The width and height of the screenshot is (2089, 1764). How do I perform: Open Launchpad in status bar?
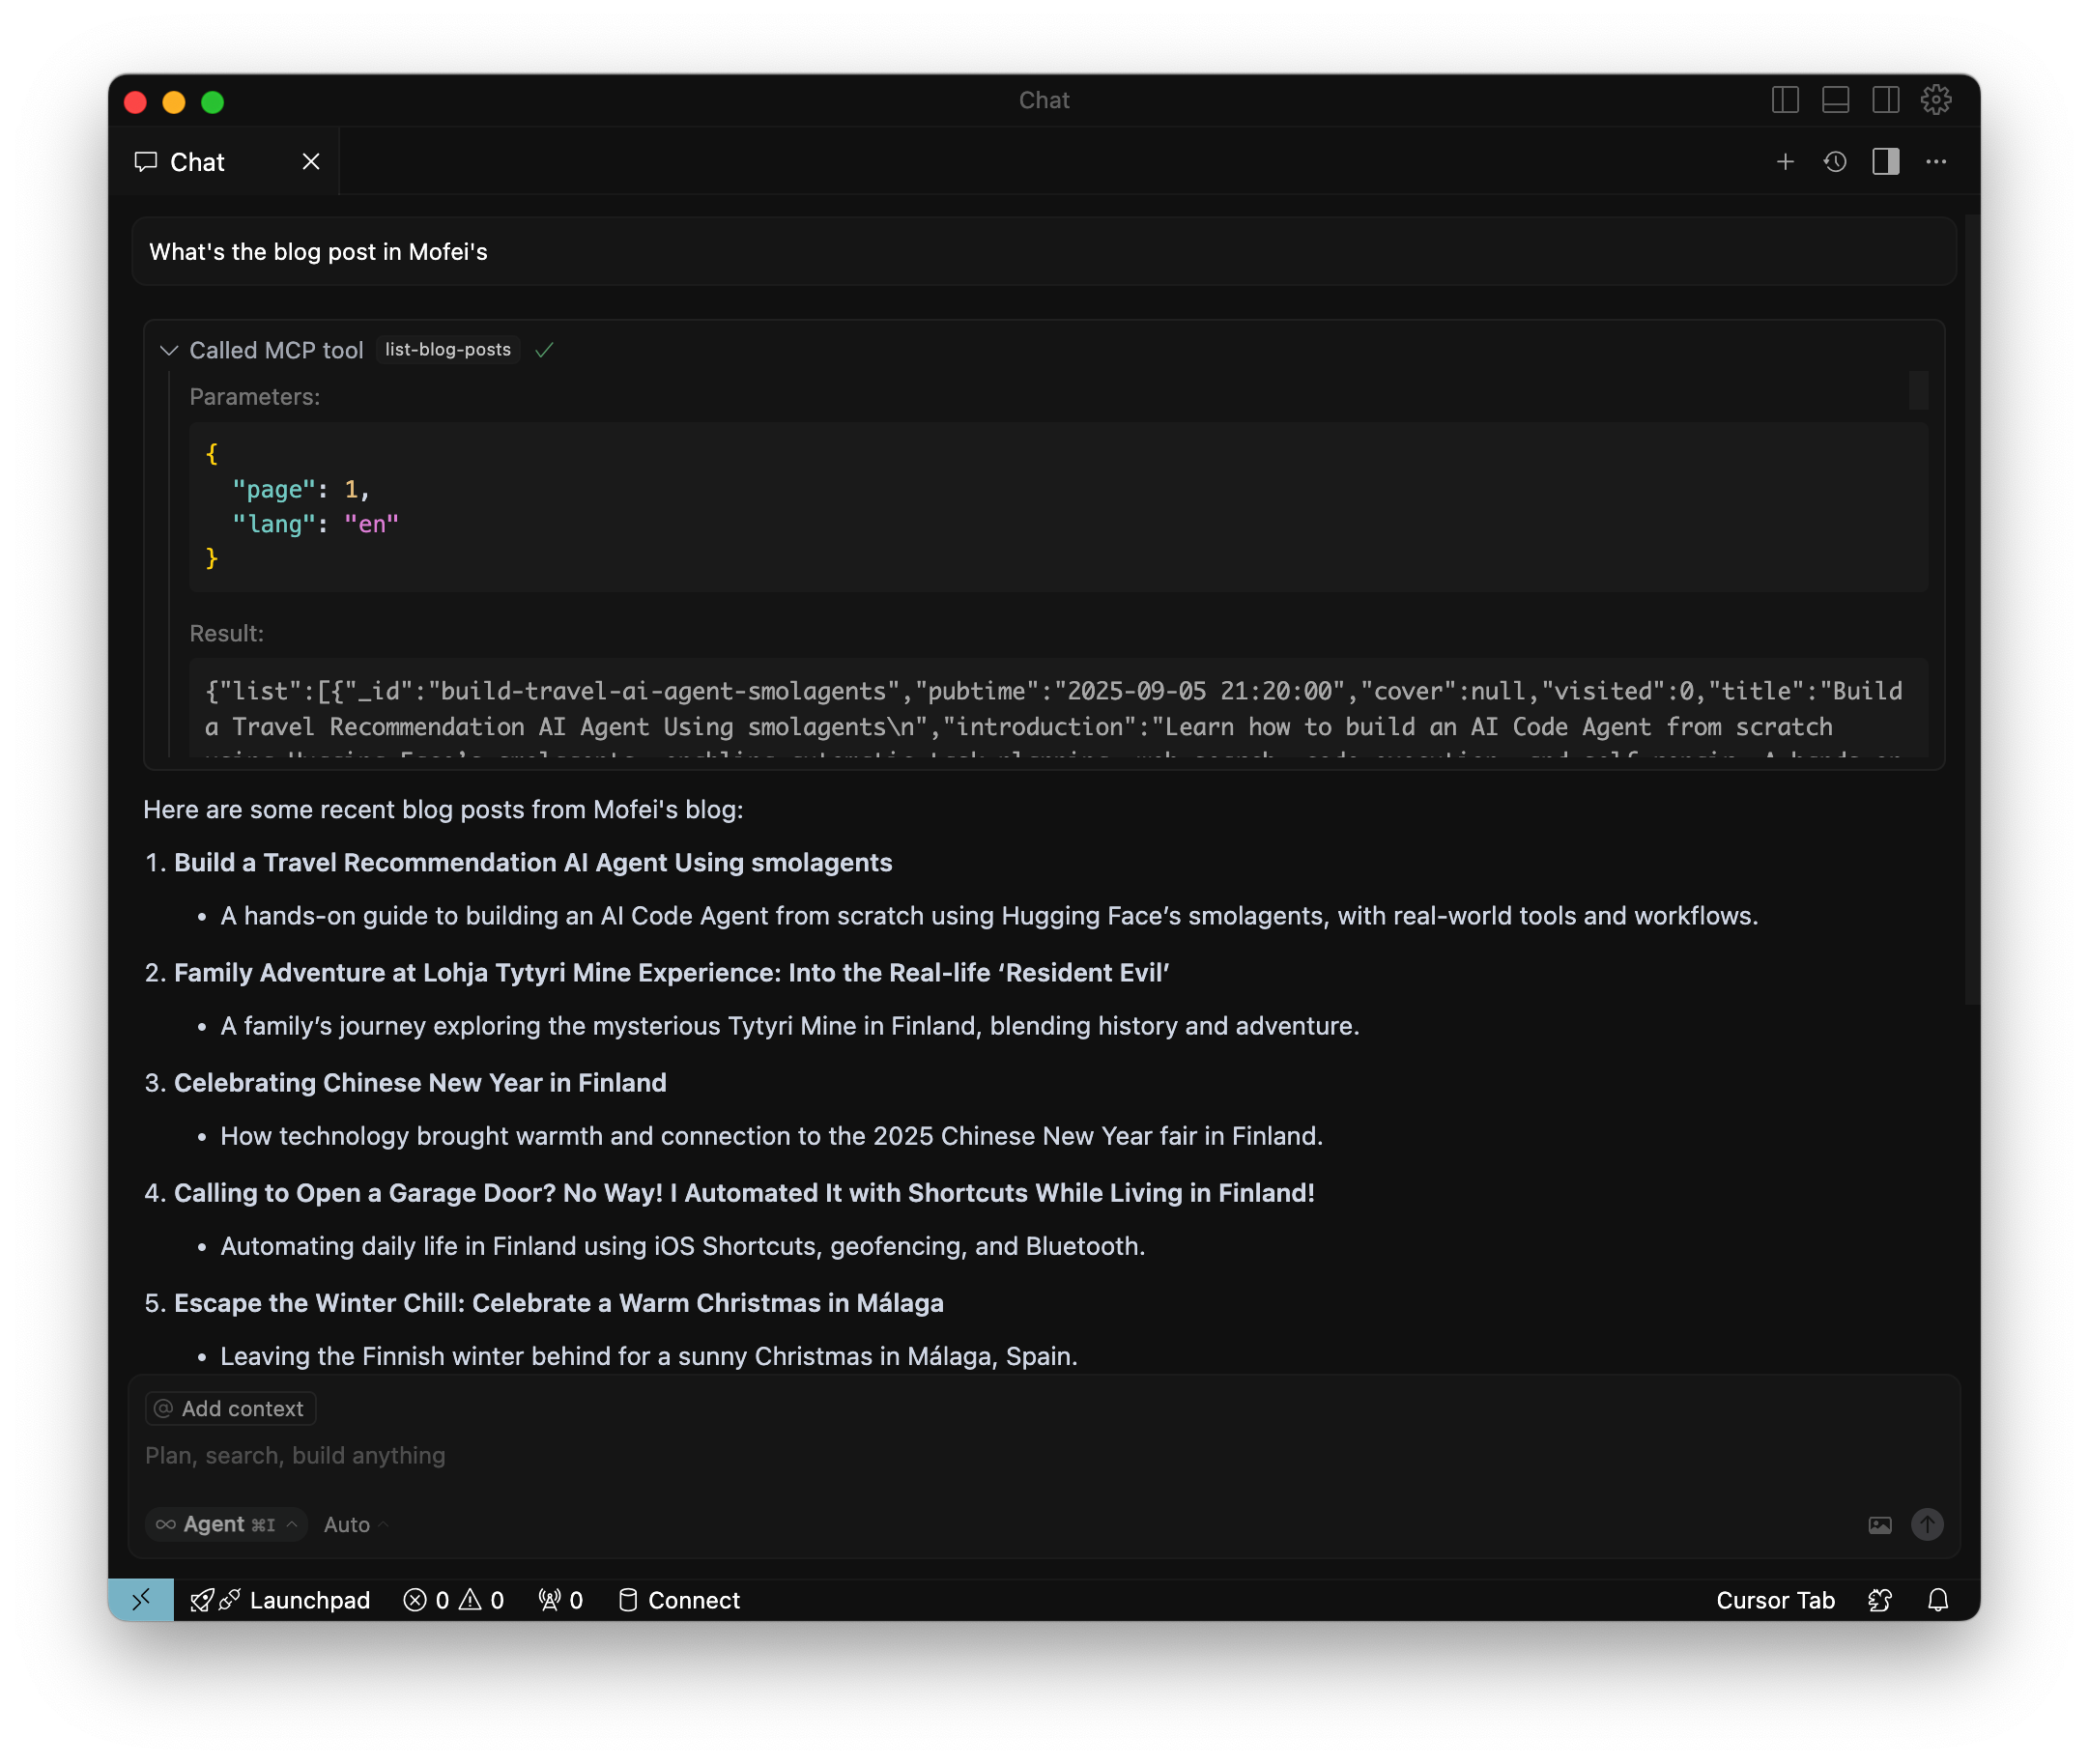coord(280,1599)
